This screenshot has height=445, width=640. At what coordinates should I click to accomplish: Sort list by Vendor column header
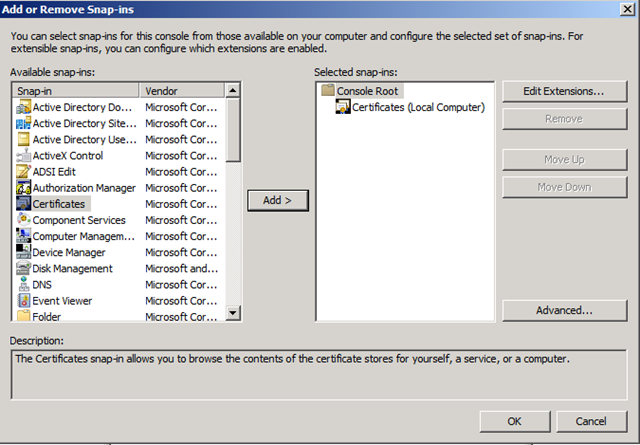click(x=182, y=91)
